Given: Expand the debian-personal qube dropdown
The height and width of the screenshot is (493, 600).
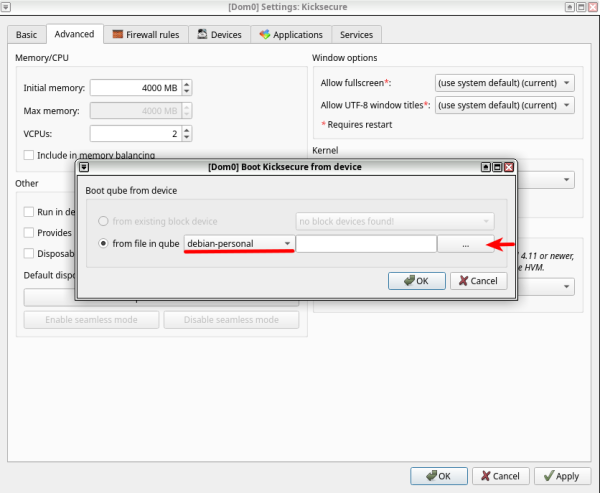Looking at the screenshot, I should click(x=239, y=243).
